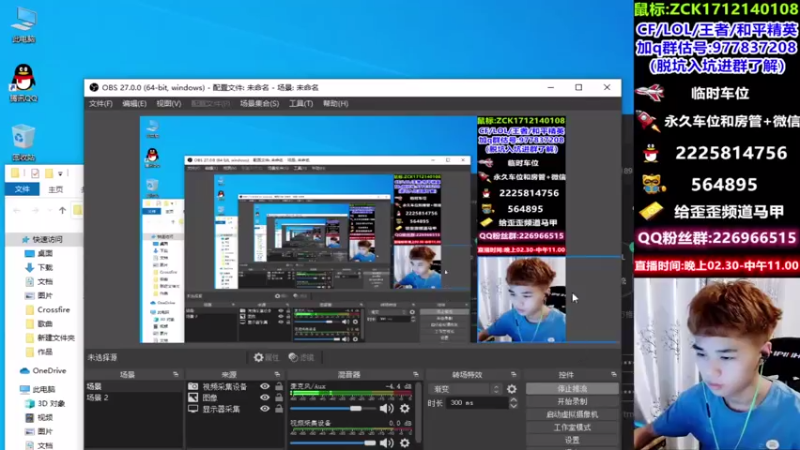Open source filters via the 滤镜 icon
The image size is (800, 450).
293,358
